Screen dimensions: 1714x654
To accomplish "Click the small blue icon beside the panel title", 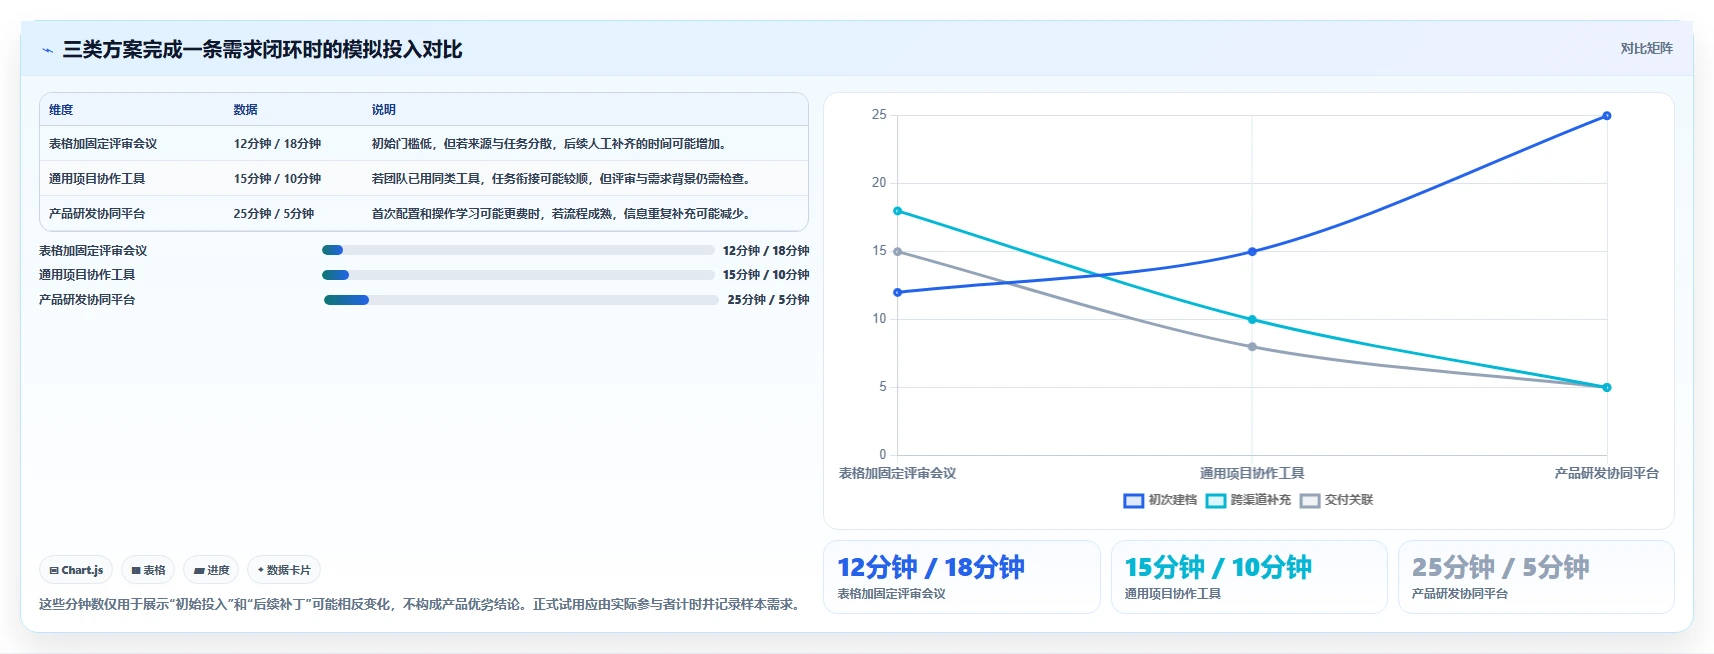I will click(47, 50).
